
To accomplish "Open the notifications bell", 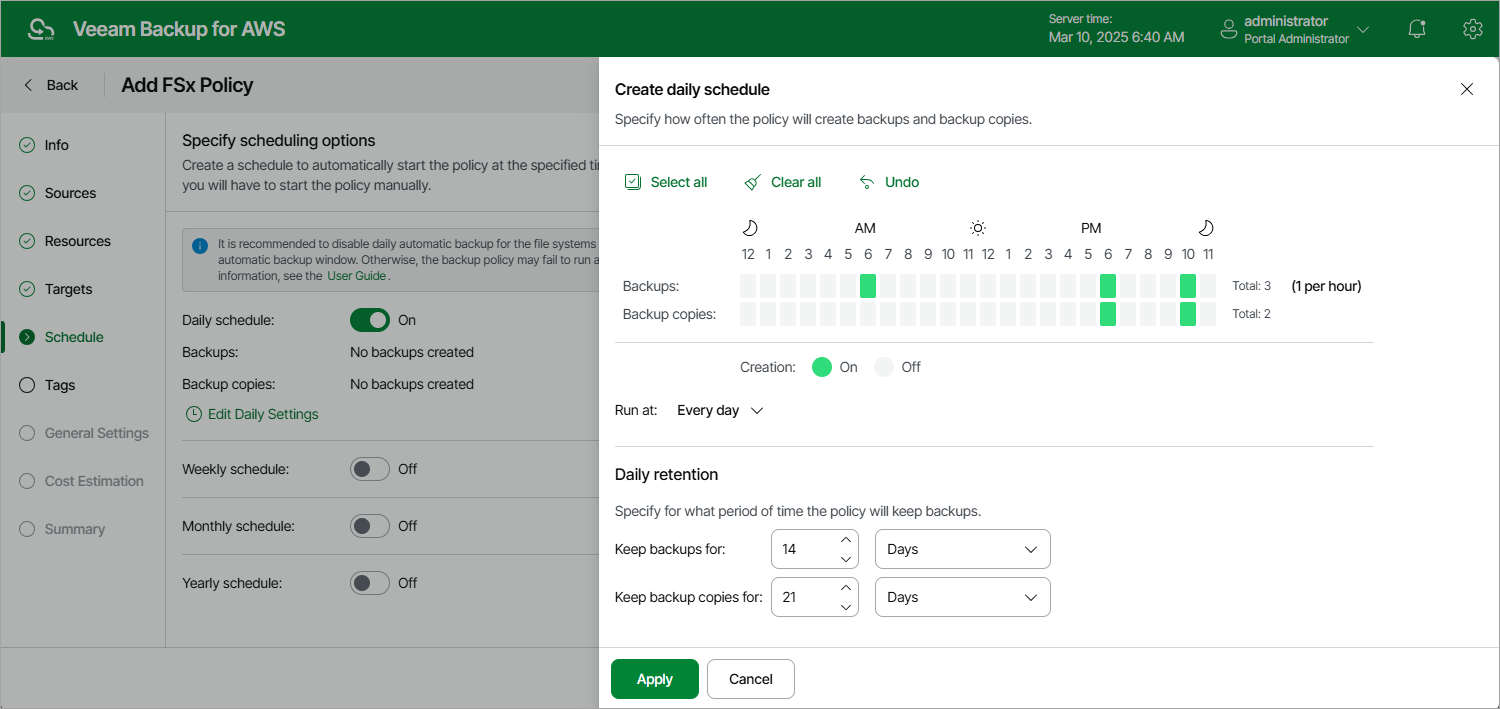I will coord(1416,29).
